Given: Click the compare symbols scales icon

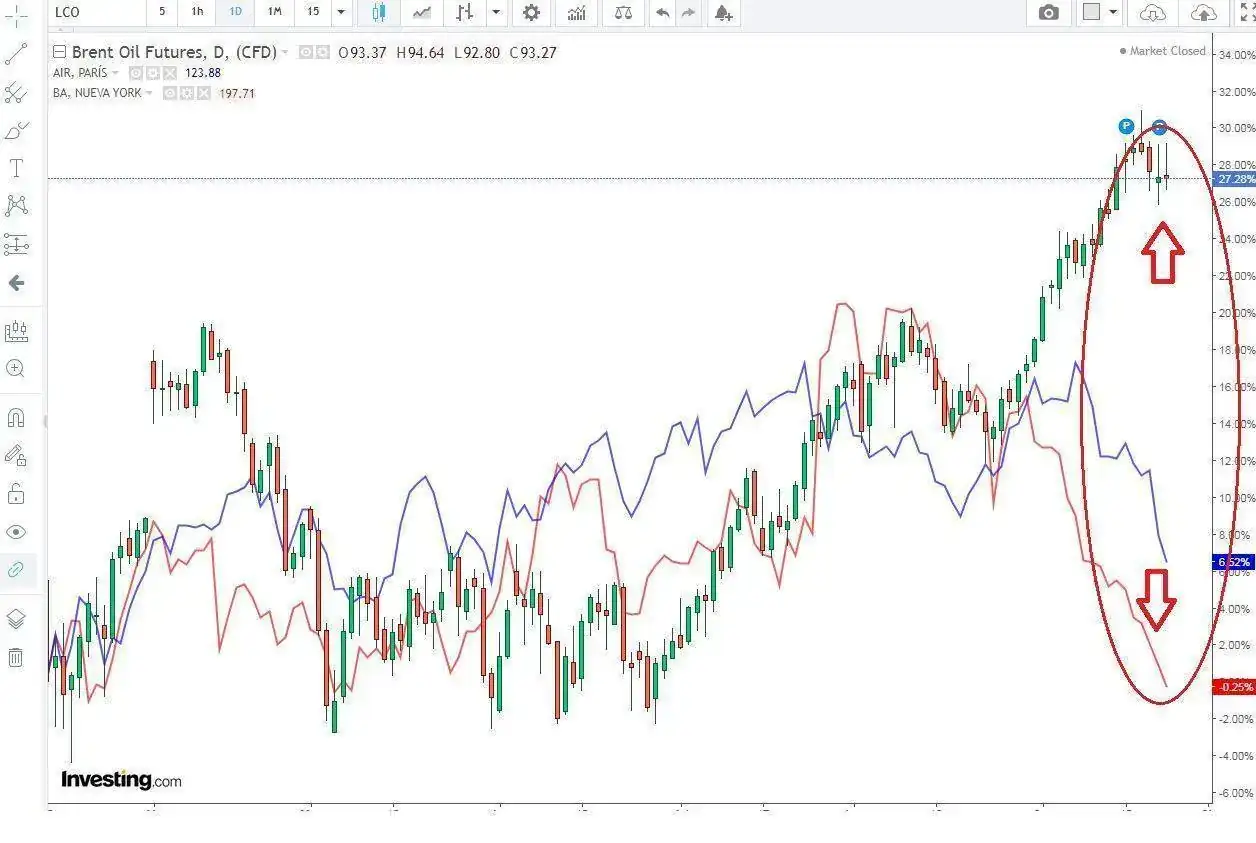Looking at the screenshot, I should tap(624, 12).
